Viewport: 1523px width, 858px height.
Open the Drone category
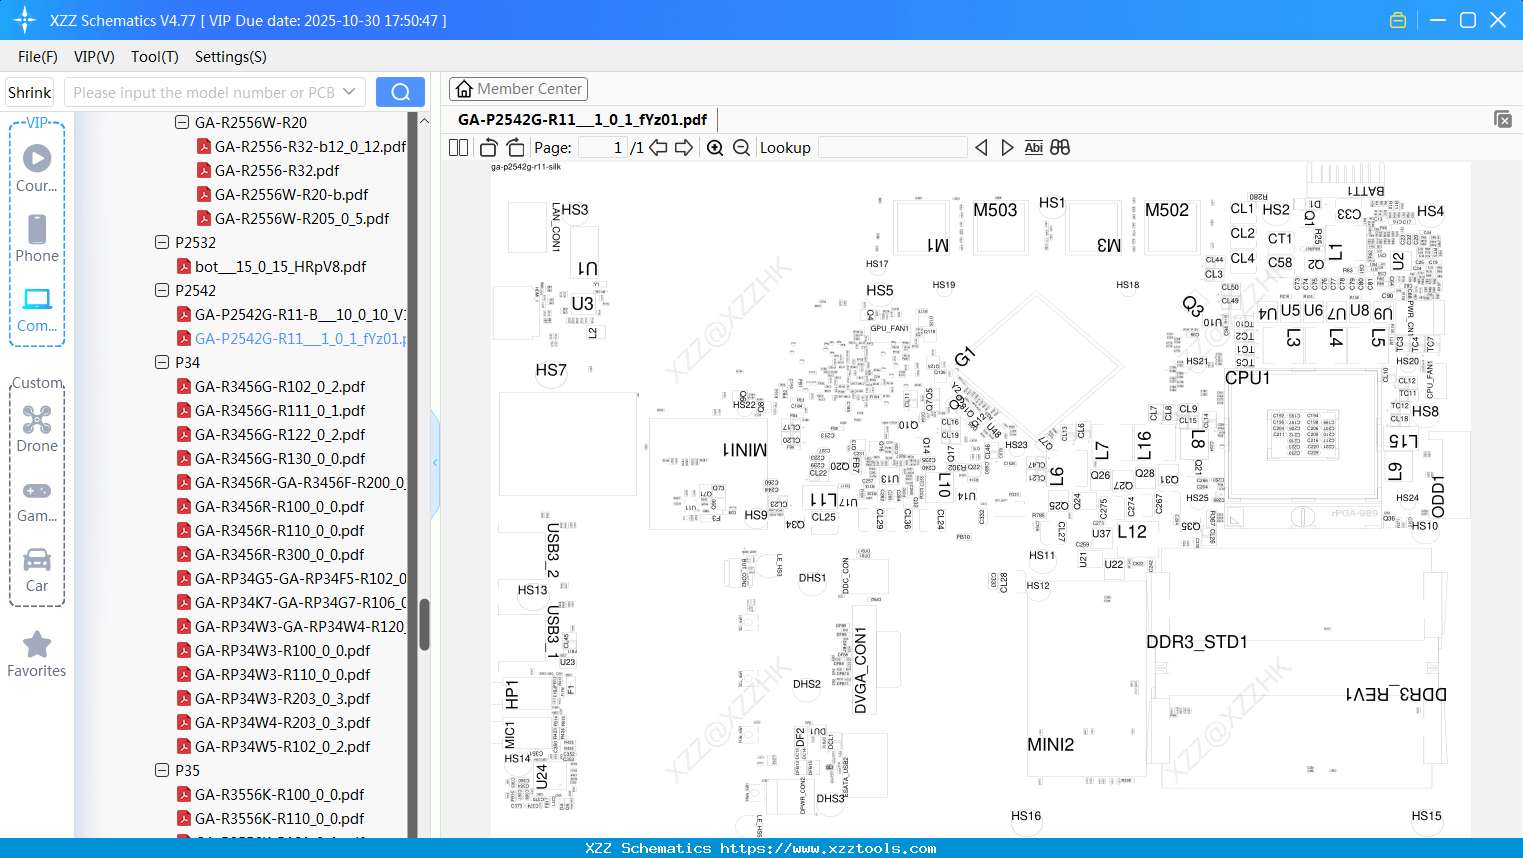click(37, 428)
